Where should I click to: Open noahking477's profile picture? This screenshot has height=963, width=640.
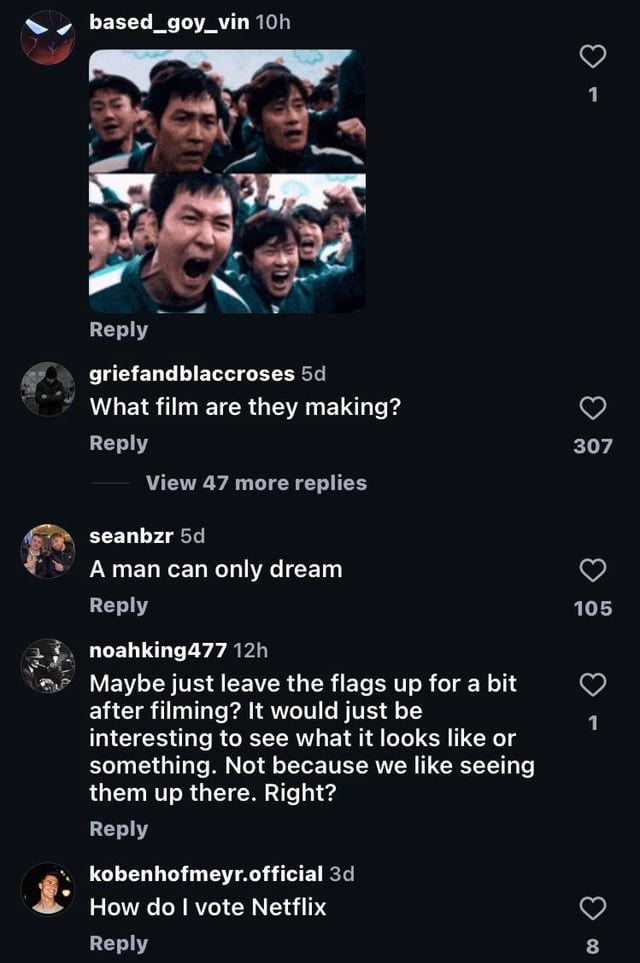48,666
